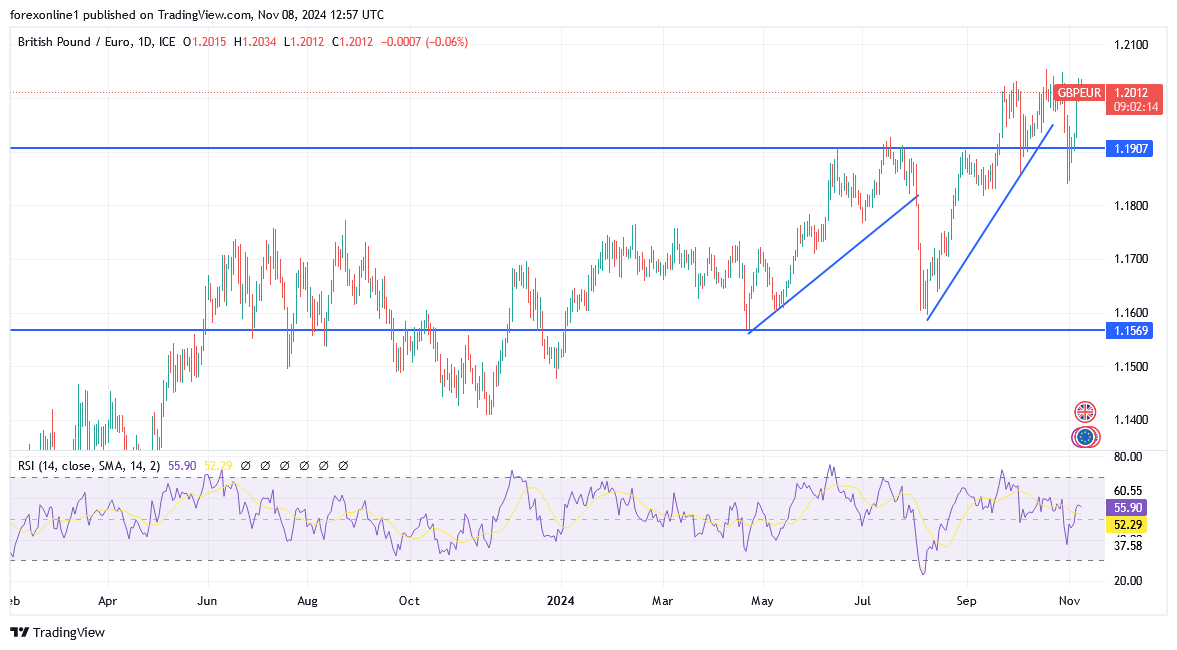Open the forexonline1 publication header text
The image size is (1177, 650).
197,15
